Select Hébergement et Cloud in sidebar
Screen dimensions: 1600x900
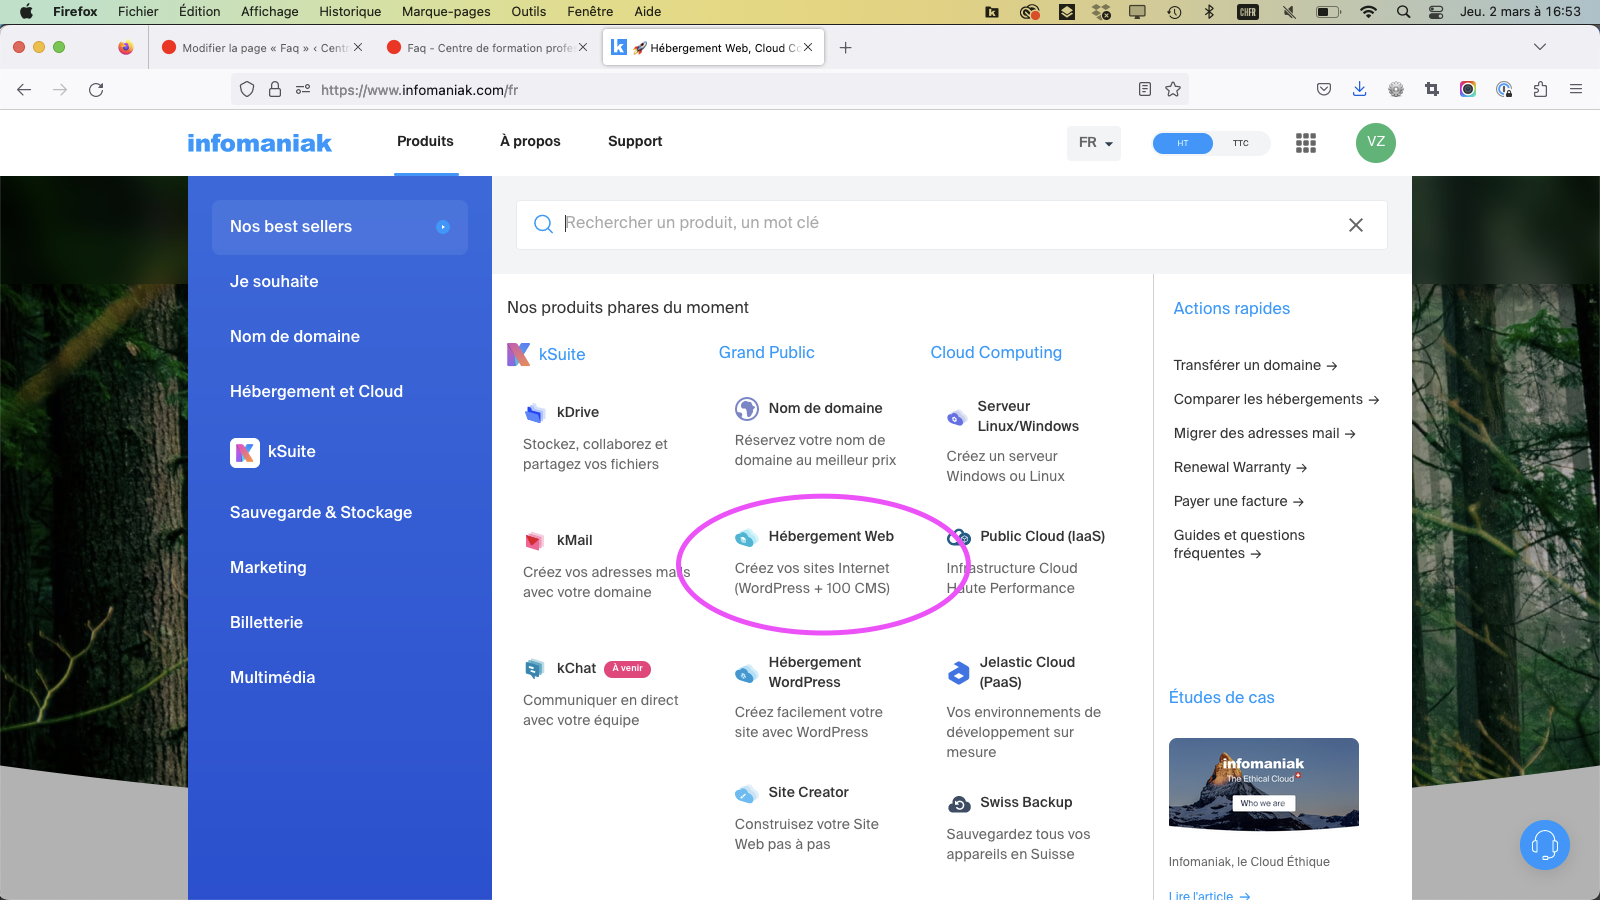click(x=316, y=392)
